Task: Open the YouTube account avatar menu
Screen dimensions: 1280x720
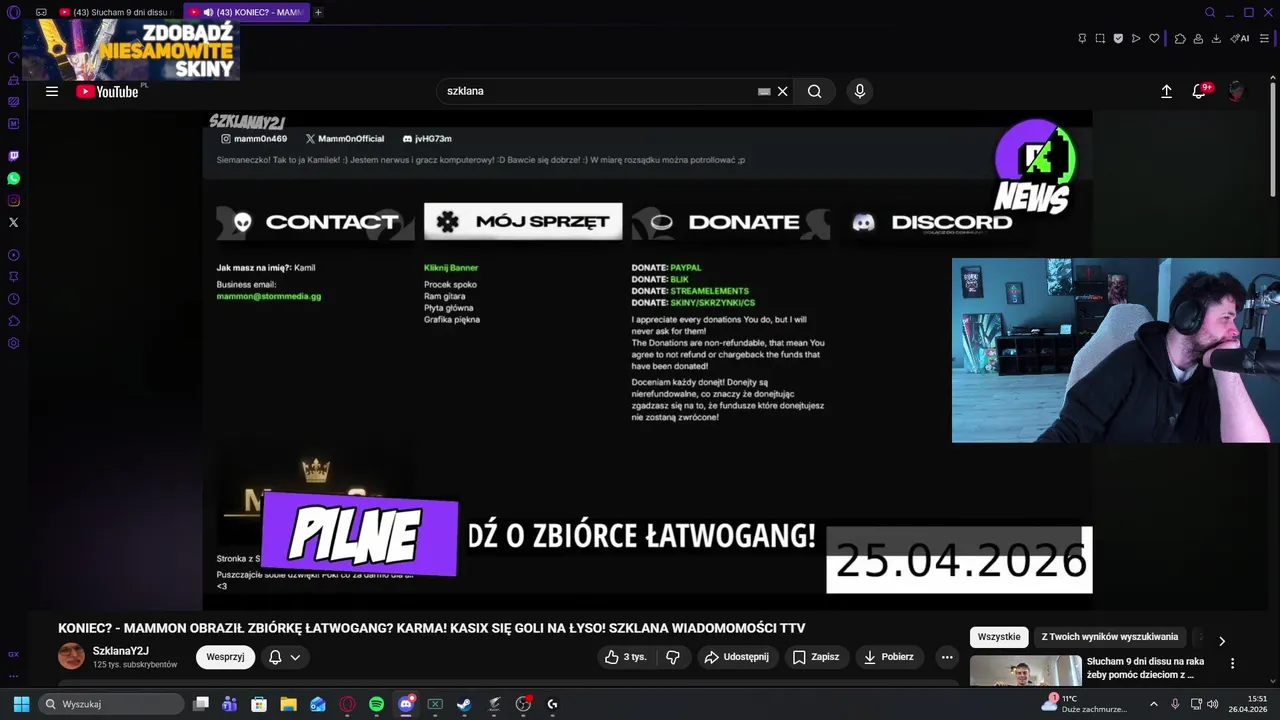Action: [x=1237, y=91]
